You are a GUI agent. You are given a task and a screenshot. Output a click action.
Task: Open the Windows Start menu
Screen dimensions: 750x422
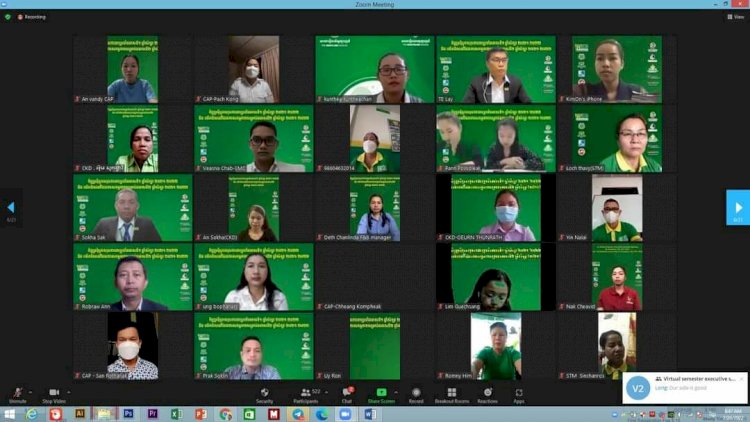pyautogui.click(x=9, y=414)
